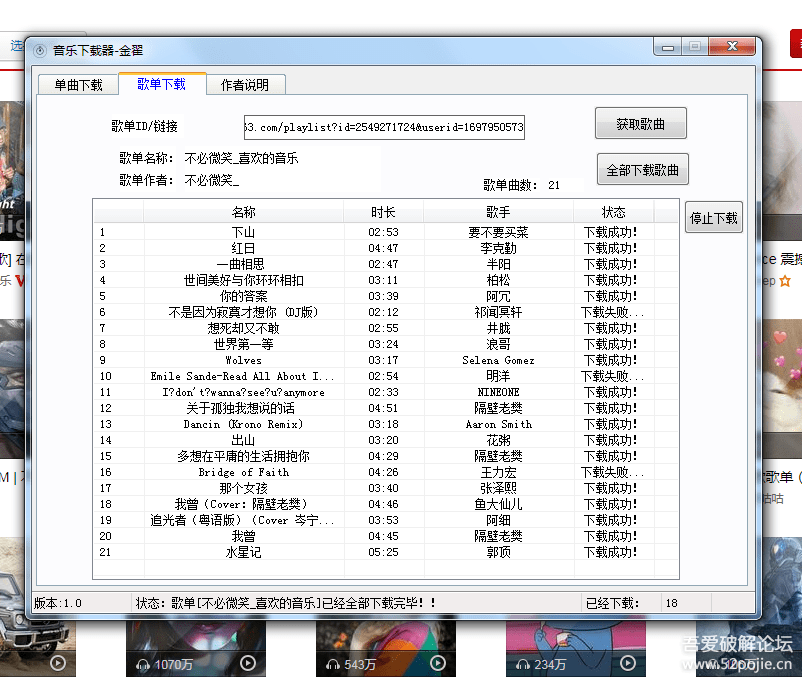802x681 pixels.
Task: Click the 已经下载 status bar label
Action: (612, 603)
